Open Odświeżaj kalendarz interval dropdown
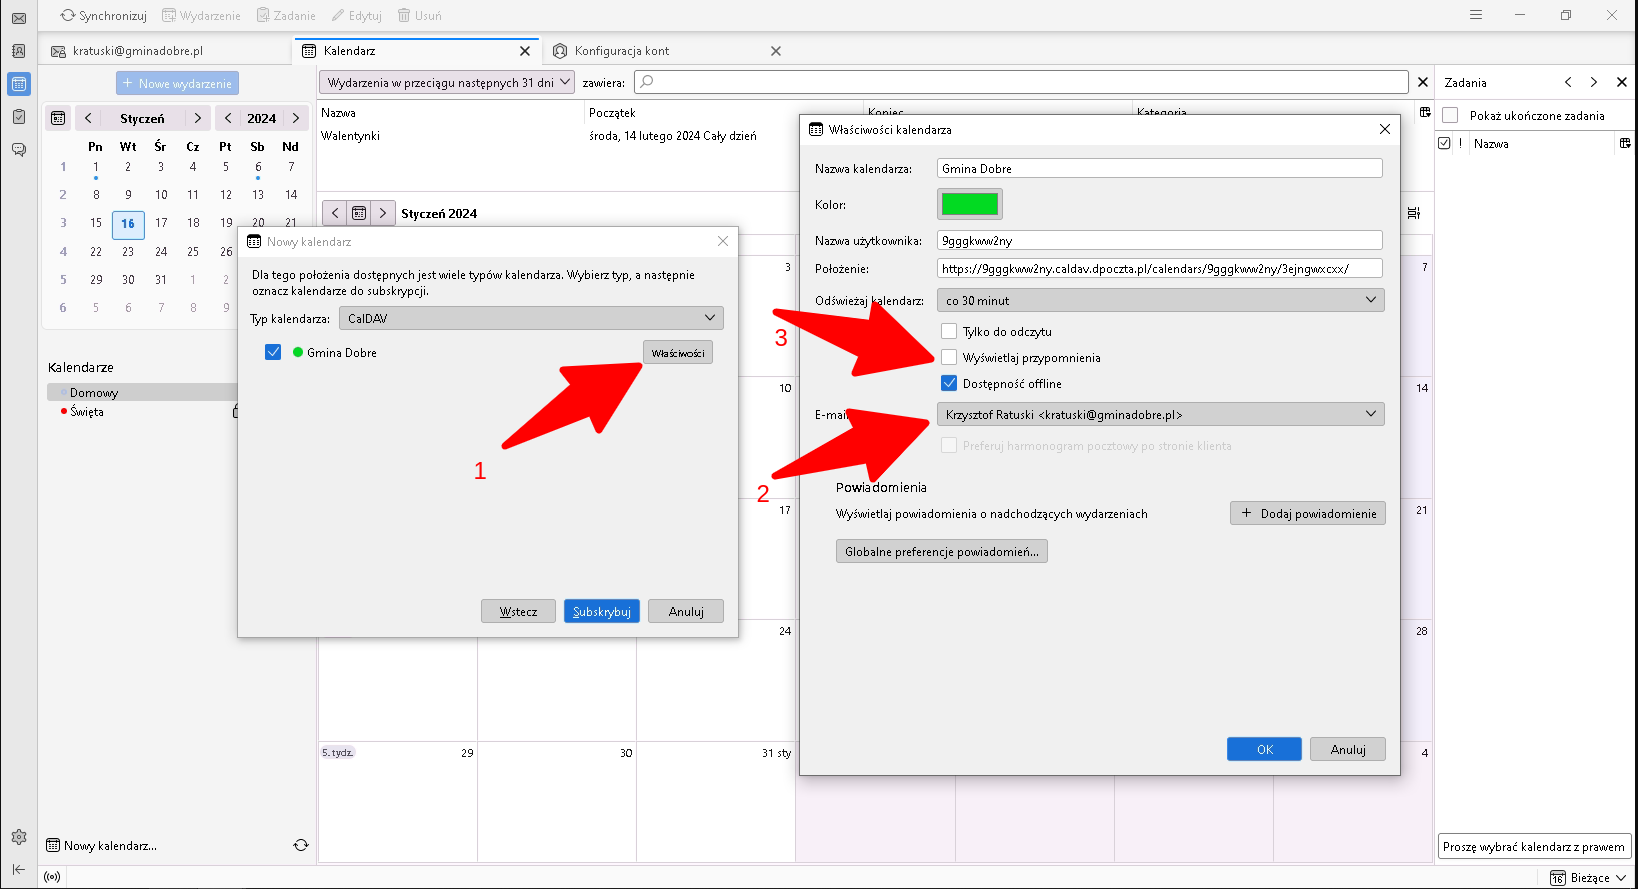This screenshot has width=1638, height=889. click(x=1160, y=300)
